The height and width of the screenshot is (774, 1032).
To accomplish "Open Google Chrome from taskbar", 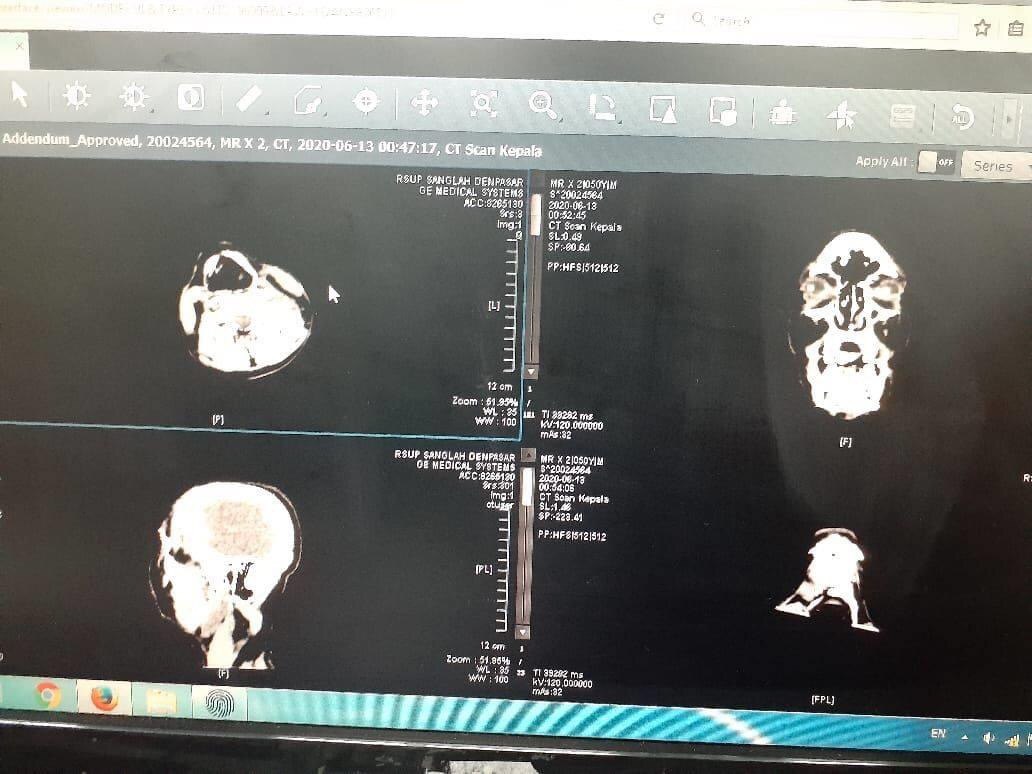I will click(x=48, y=695).
